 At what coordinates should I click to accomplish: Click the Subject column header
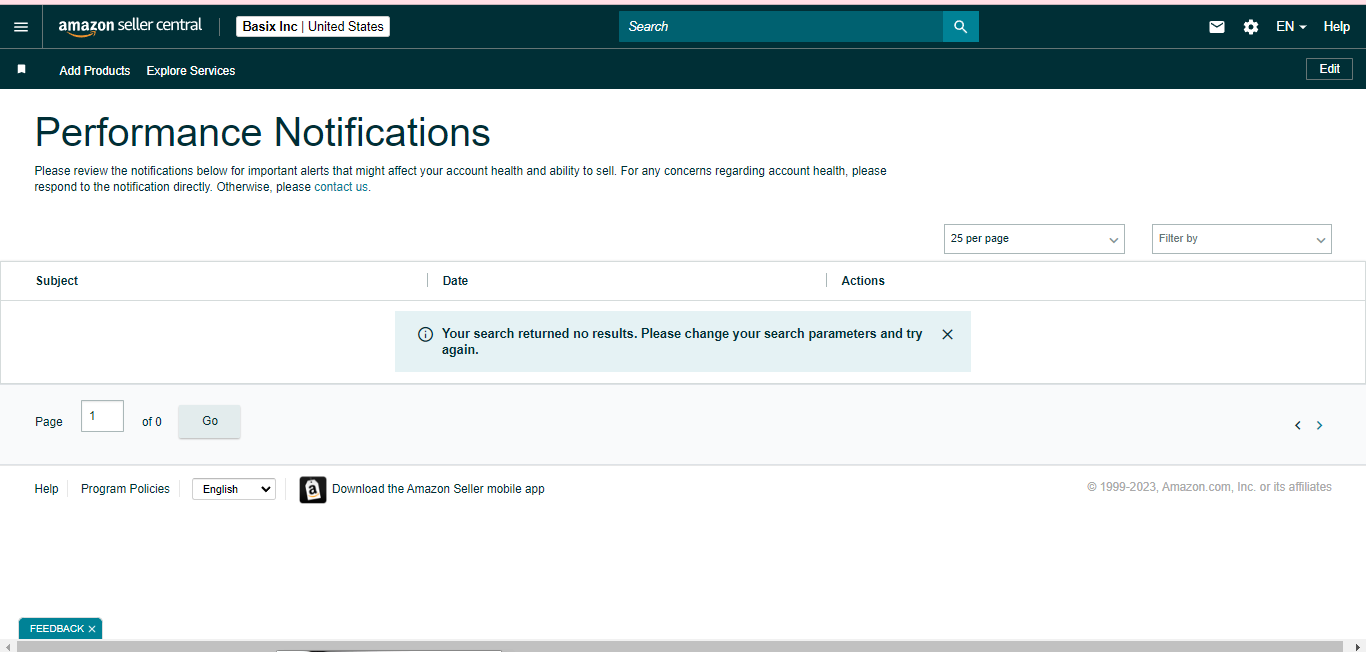click(x=57, y=281)
